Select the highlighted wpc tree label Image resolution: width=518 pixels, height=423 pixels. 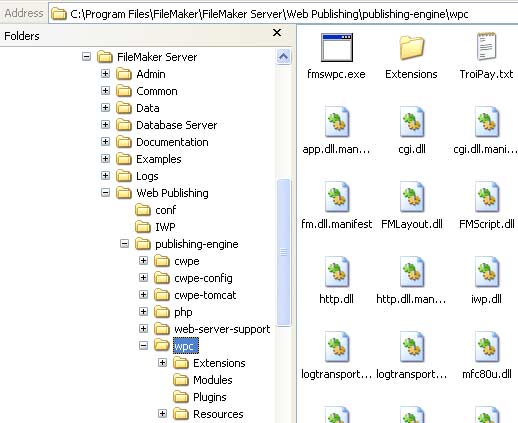(186, 346)
